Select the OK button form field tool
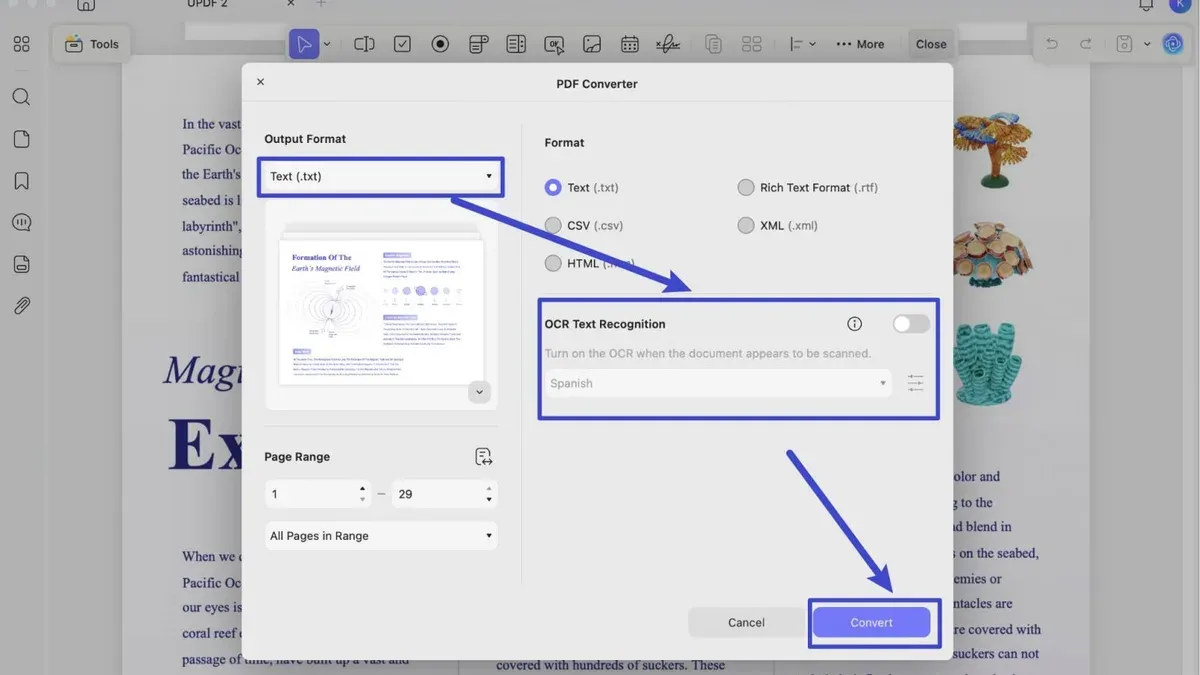The height and width of the screenshot is (675, 1200). (554, 44)
